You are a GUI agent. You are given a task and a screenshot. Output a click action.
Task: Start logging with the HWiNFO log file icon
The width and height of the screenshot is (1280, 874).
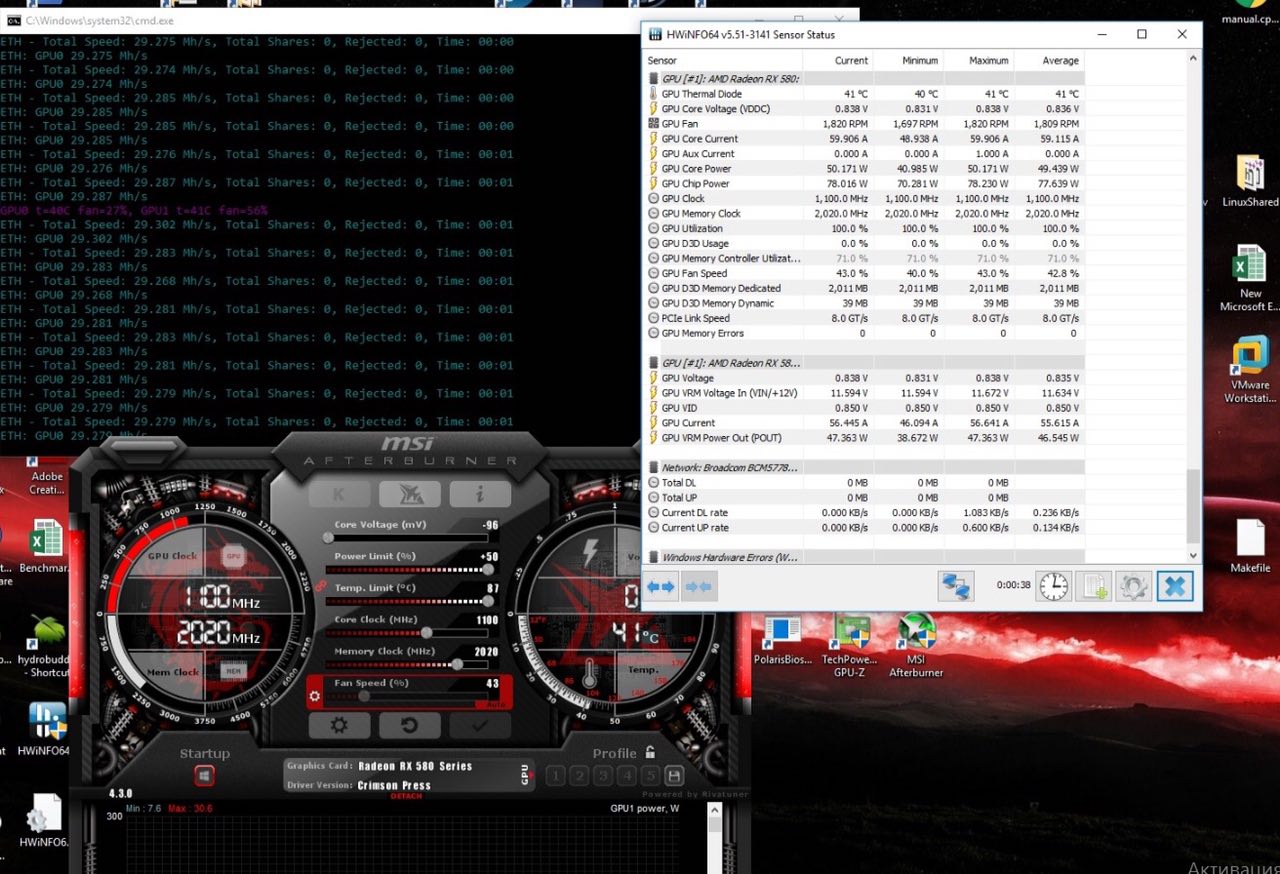1093,586
